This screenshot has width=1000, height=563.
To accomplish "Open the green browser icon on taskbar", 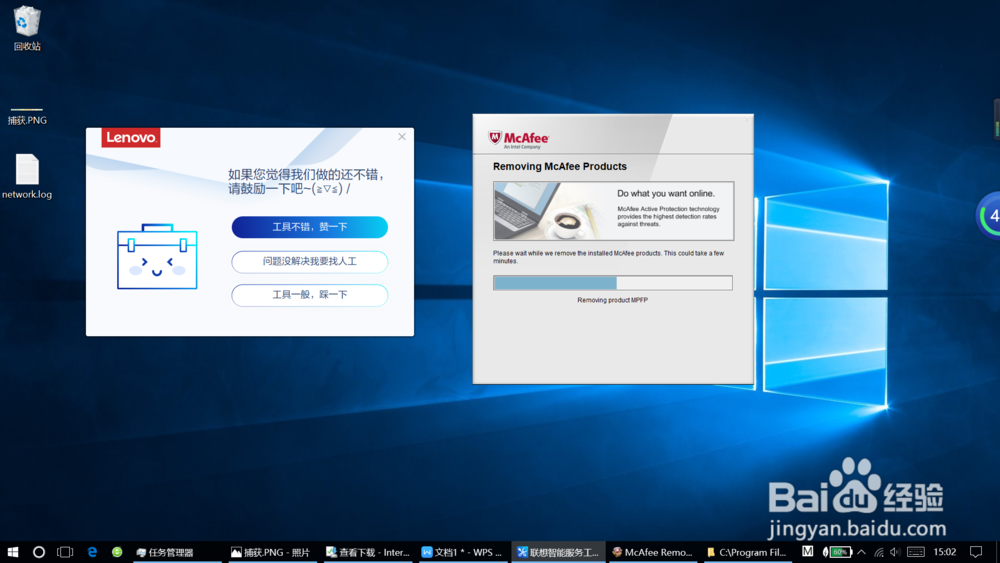I will click(117, 552).
